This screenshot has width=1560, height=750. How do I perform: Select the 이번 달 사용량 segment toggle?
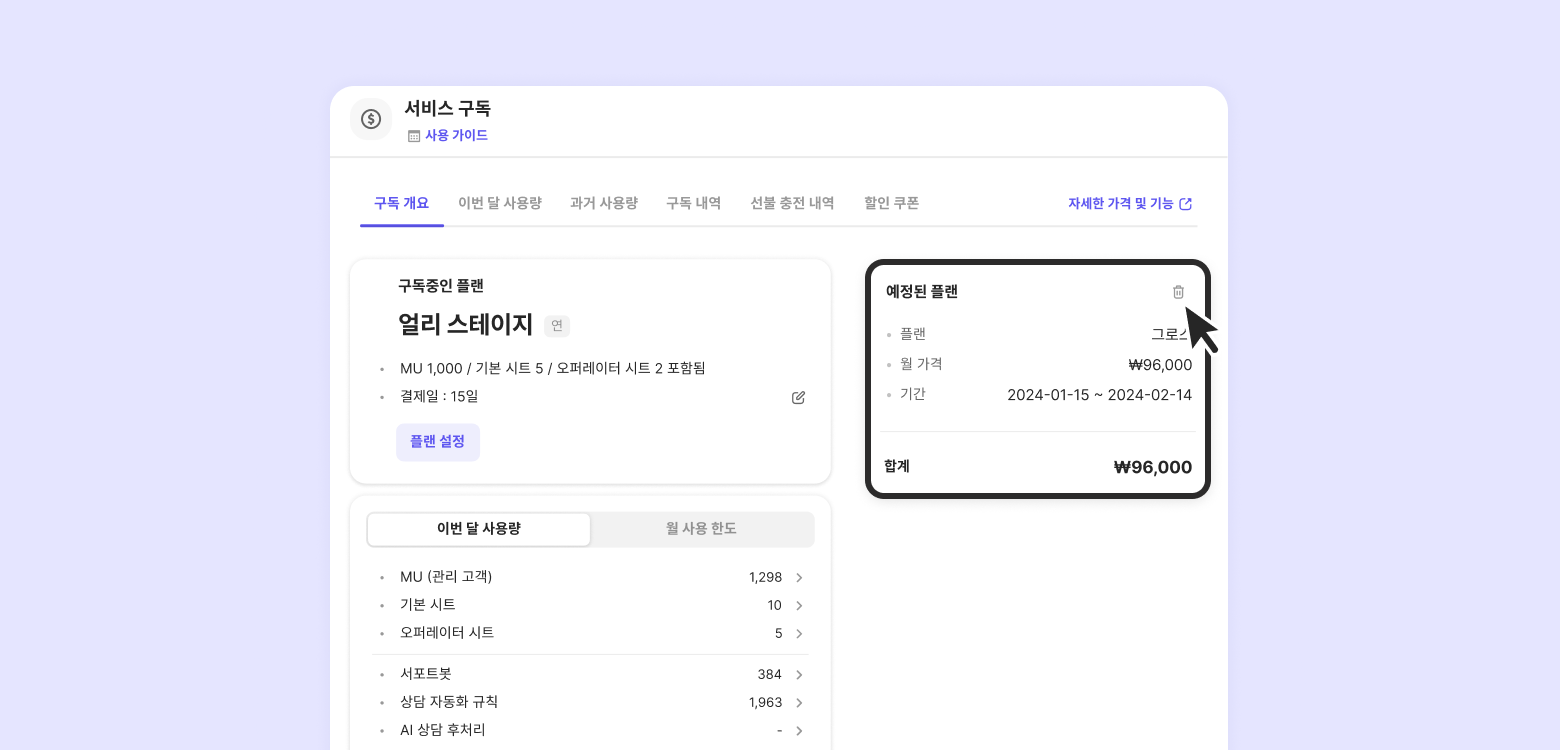click(479, 529)
